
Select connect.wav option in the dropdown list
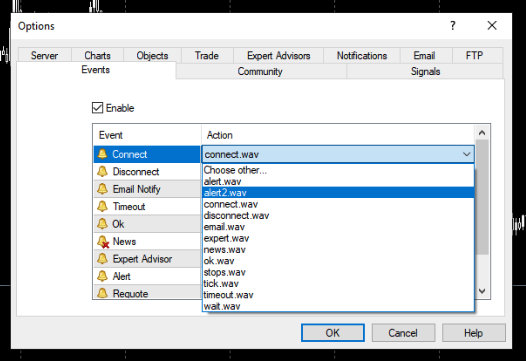click(338, 204)
